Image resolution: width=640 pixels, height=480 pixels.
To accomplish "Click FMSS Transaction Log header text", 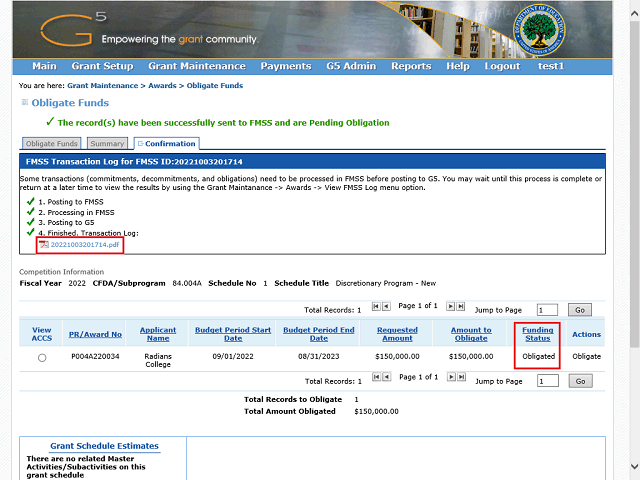I will click(134, 162).
